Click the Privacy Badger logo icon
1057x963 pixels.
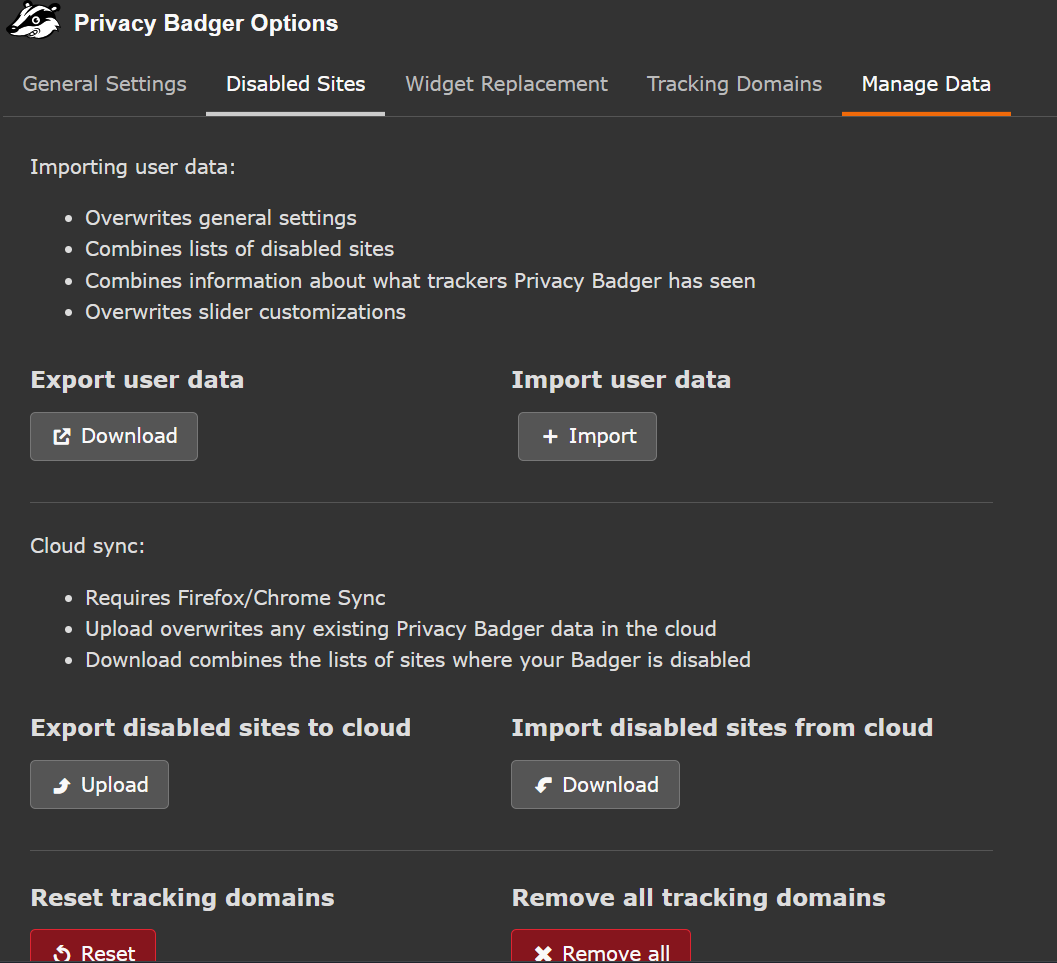click(34, 20)
